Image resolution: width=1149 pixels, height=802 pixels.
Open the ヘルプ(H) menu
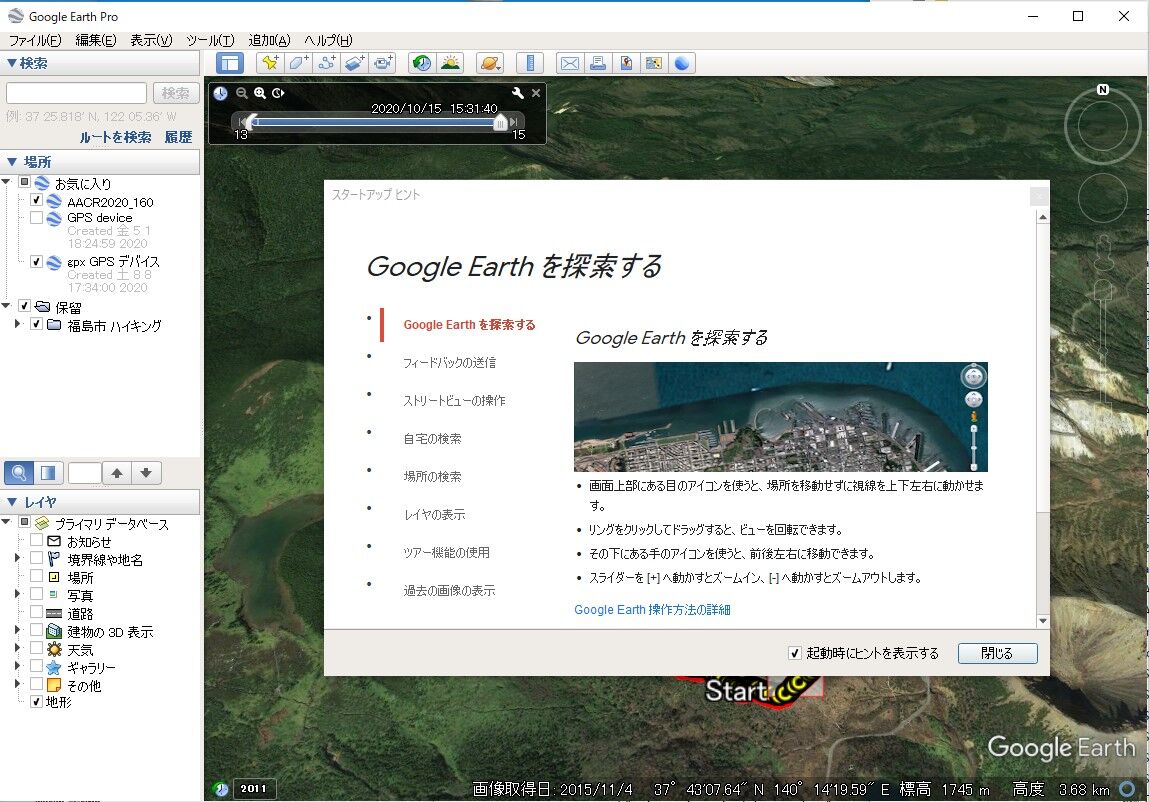pyautogui.click(x=328, y=40)
